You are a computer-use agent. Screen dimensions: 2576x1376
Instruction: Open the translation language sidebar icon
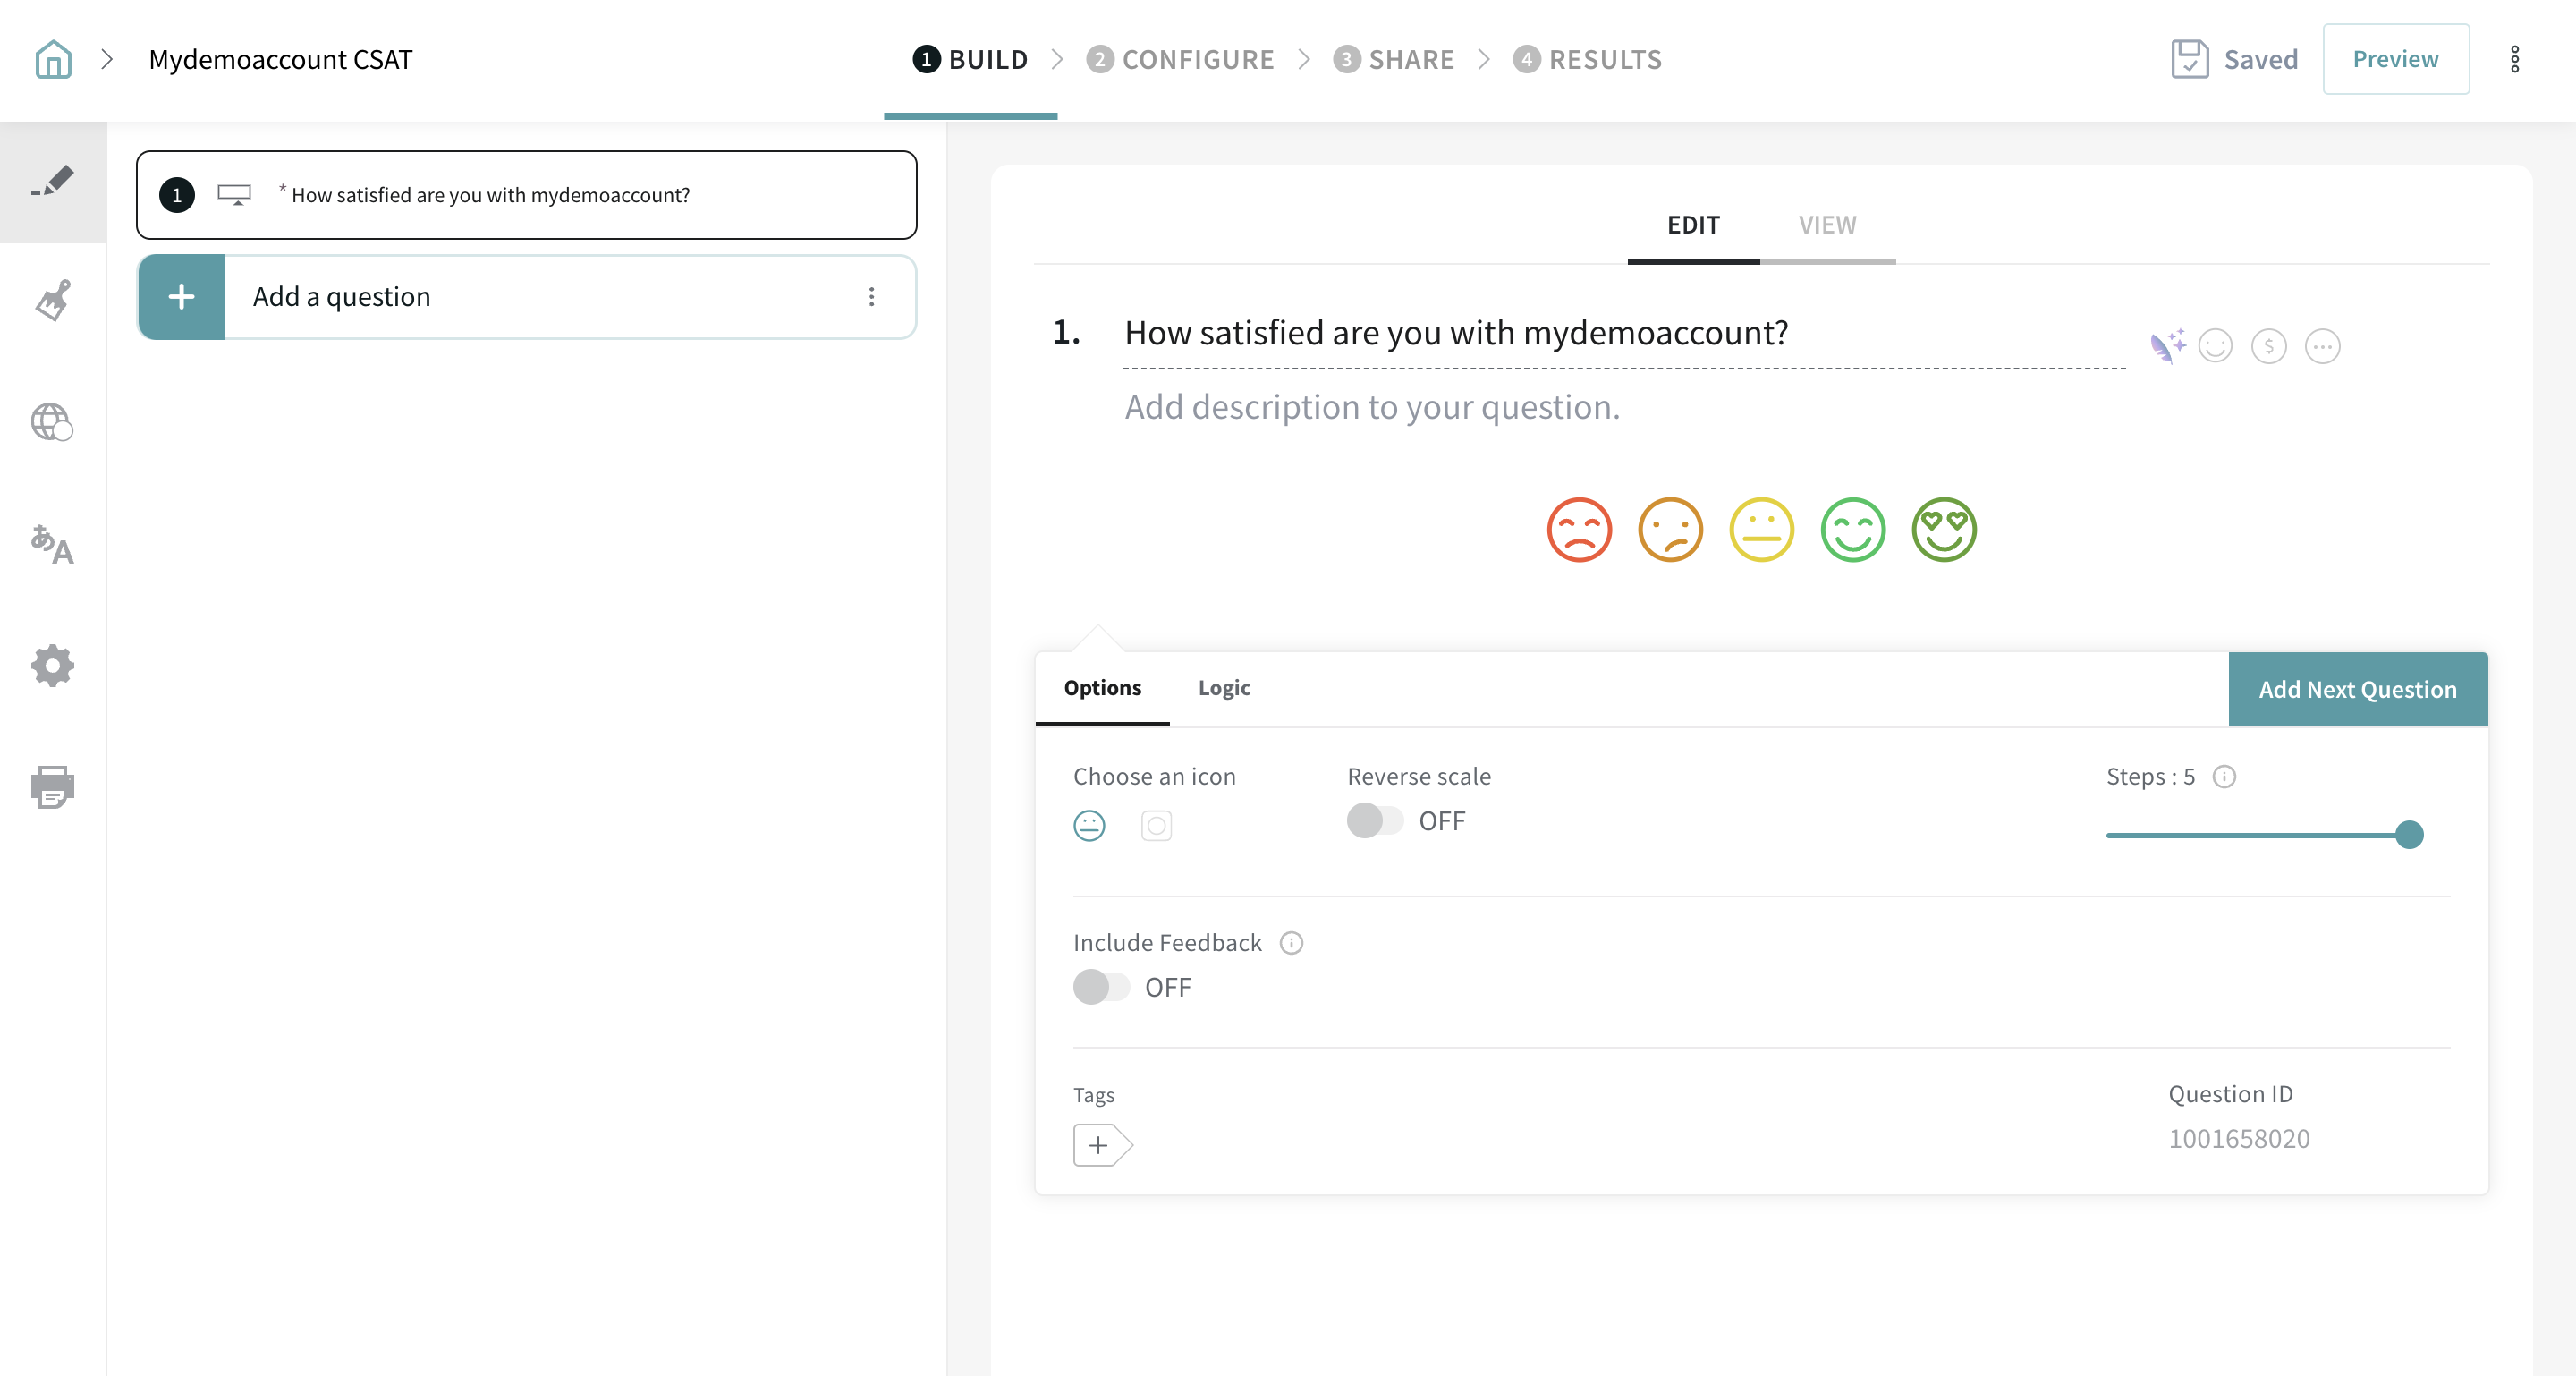pos(52,544)
